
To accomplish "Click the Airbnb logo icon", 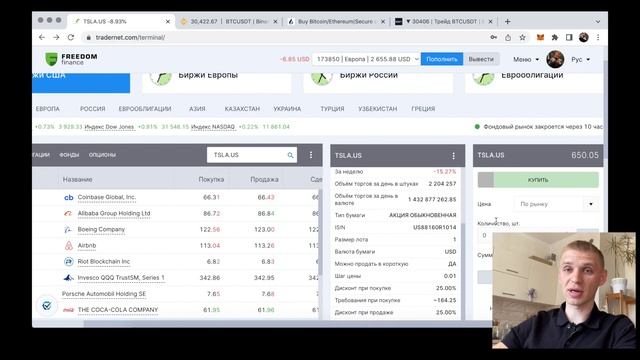I will (69, 245).
